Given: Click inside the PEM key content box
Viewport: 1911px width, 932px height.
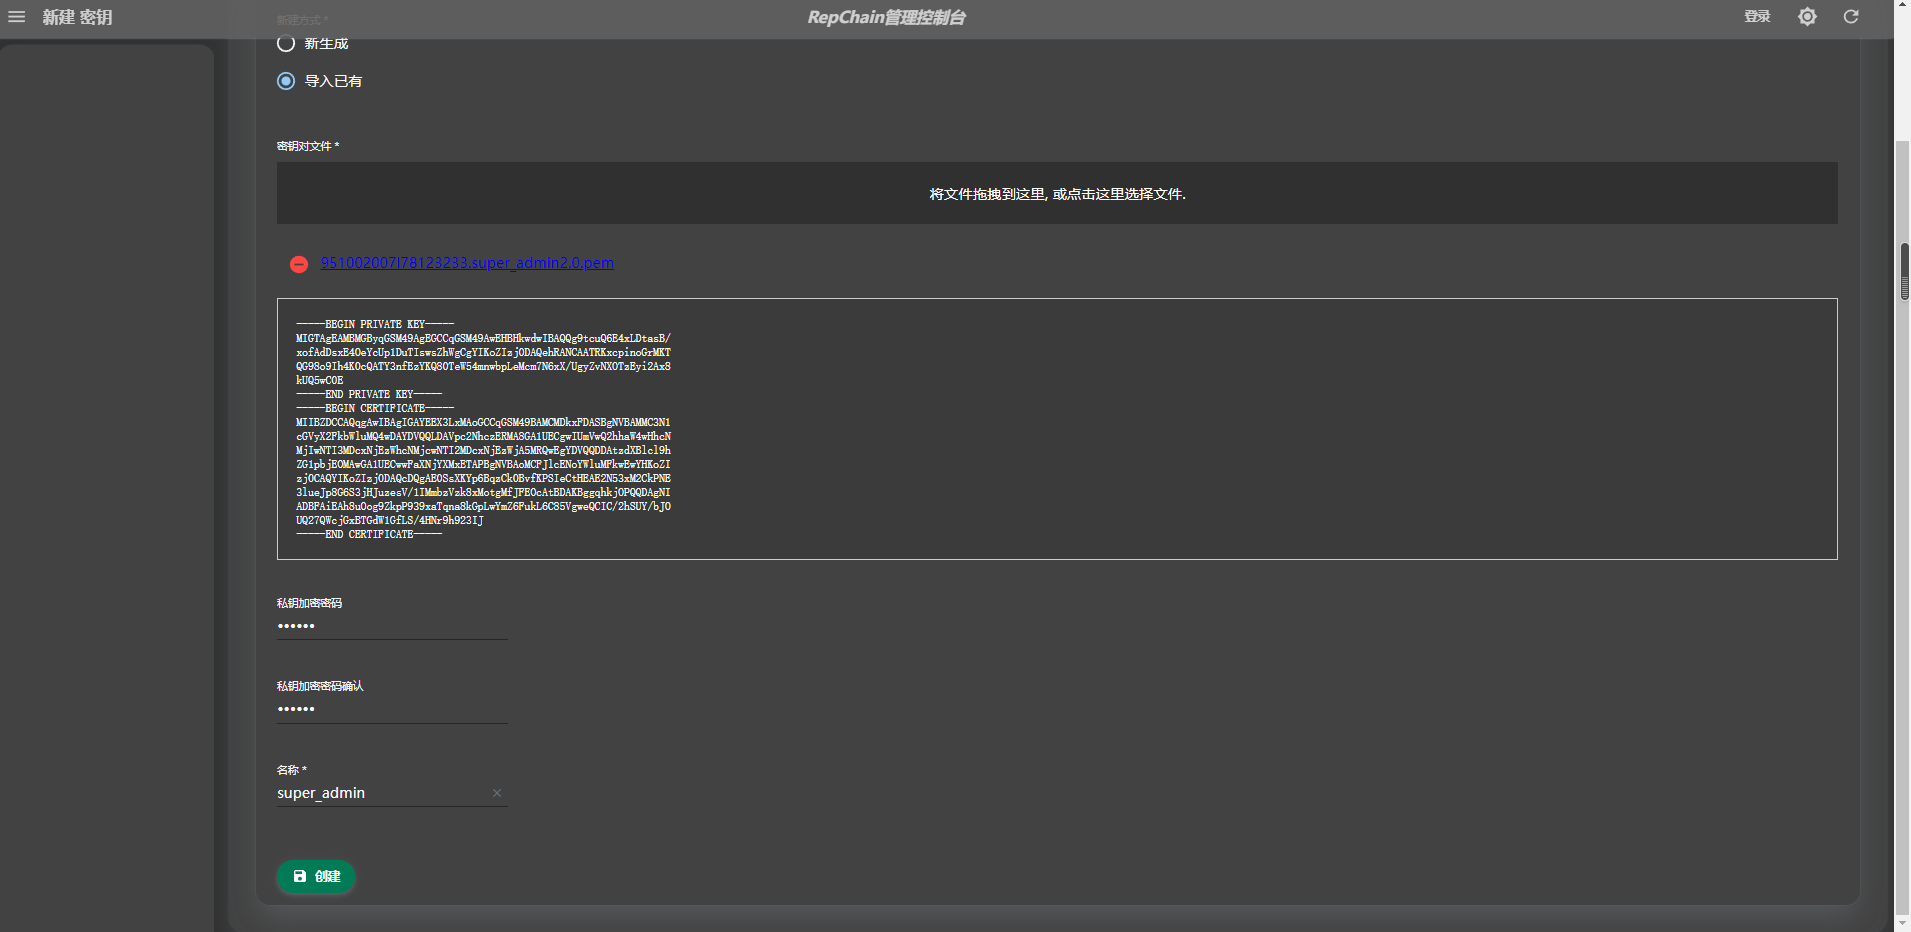Looking at the screenshot, I should tap(1057, 429).
